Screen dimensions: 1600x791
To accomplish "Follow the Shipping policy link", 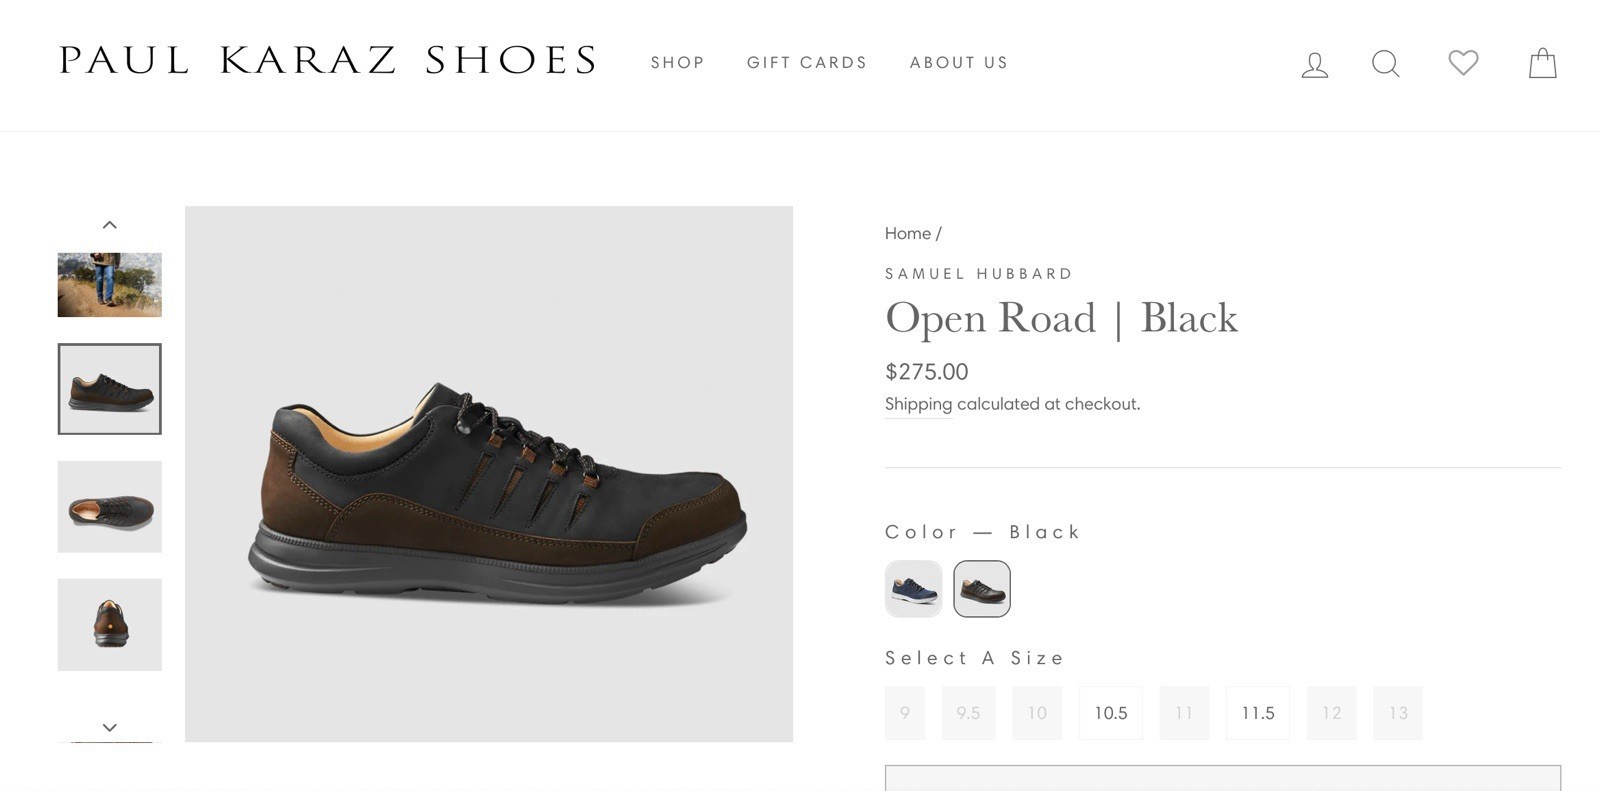I will click(x=918, y=404).
